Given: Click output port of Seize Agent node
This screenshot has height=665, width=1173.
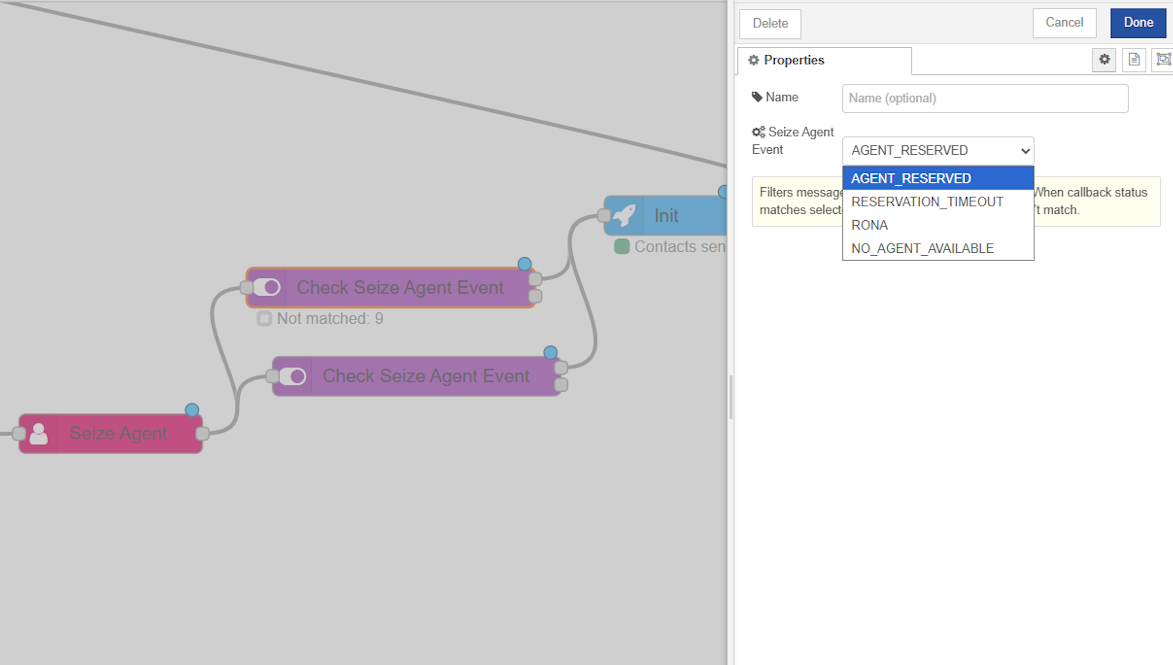Looking at the screenshot, I should [x=202, y=434].
